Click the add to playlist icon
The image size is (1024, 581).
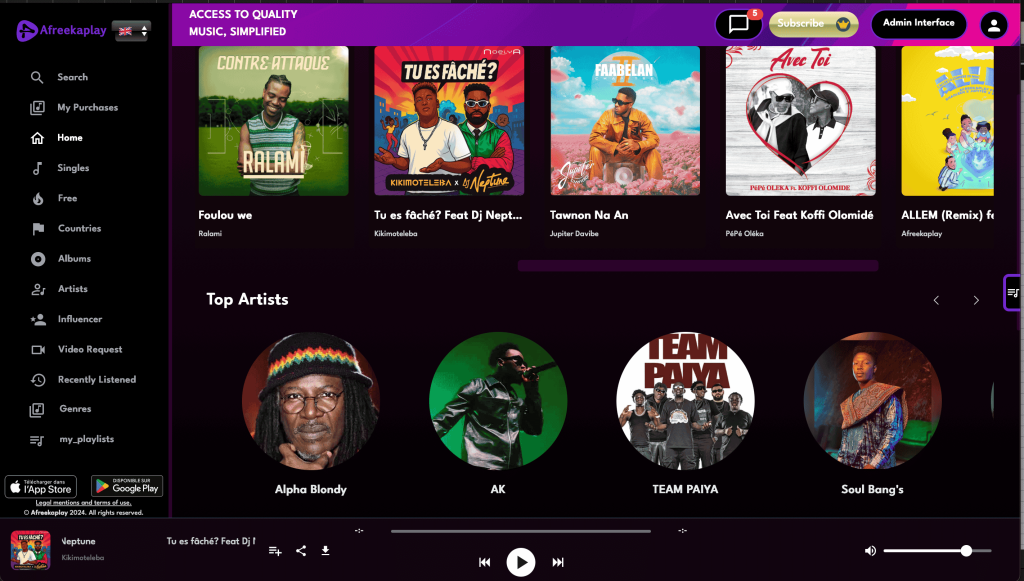tap(275, 551)
